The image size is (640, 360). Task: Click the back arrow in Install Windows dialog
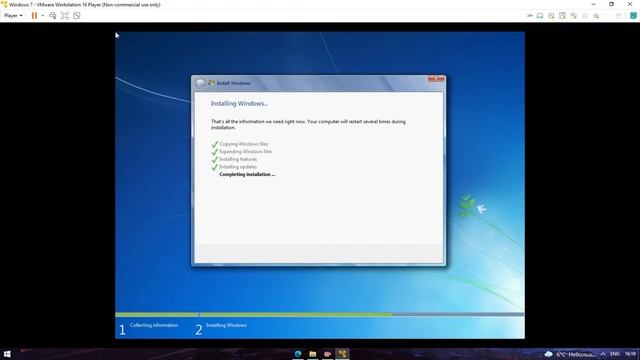click(200, 83)
